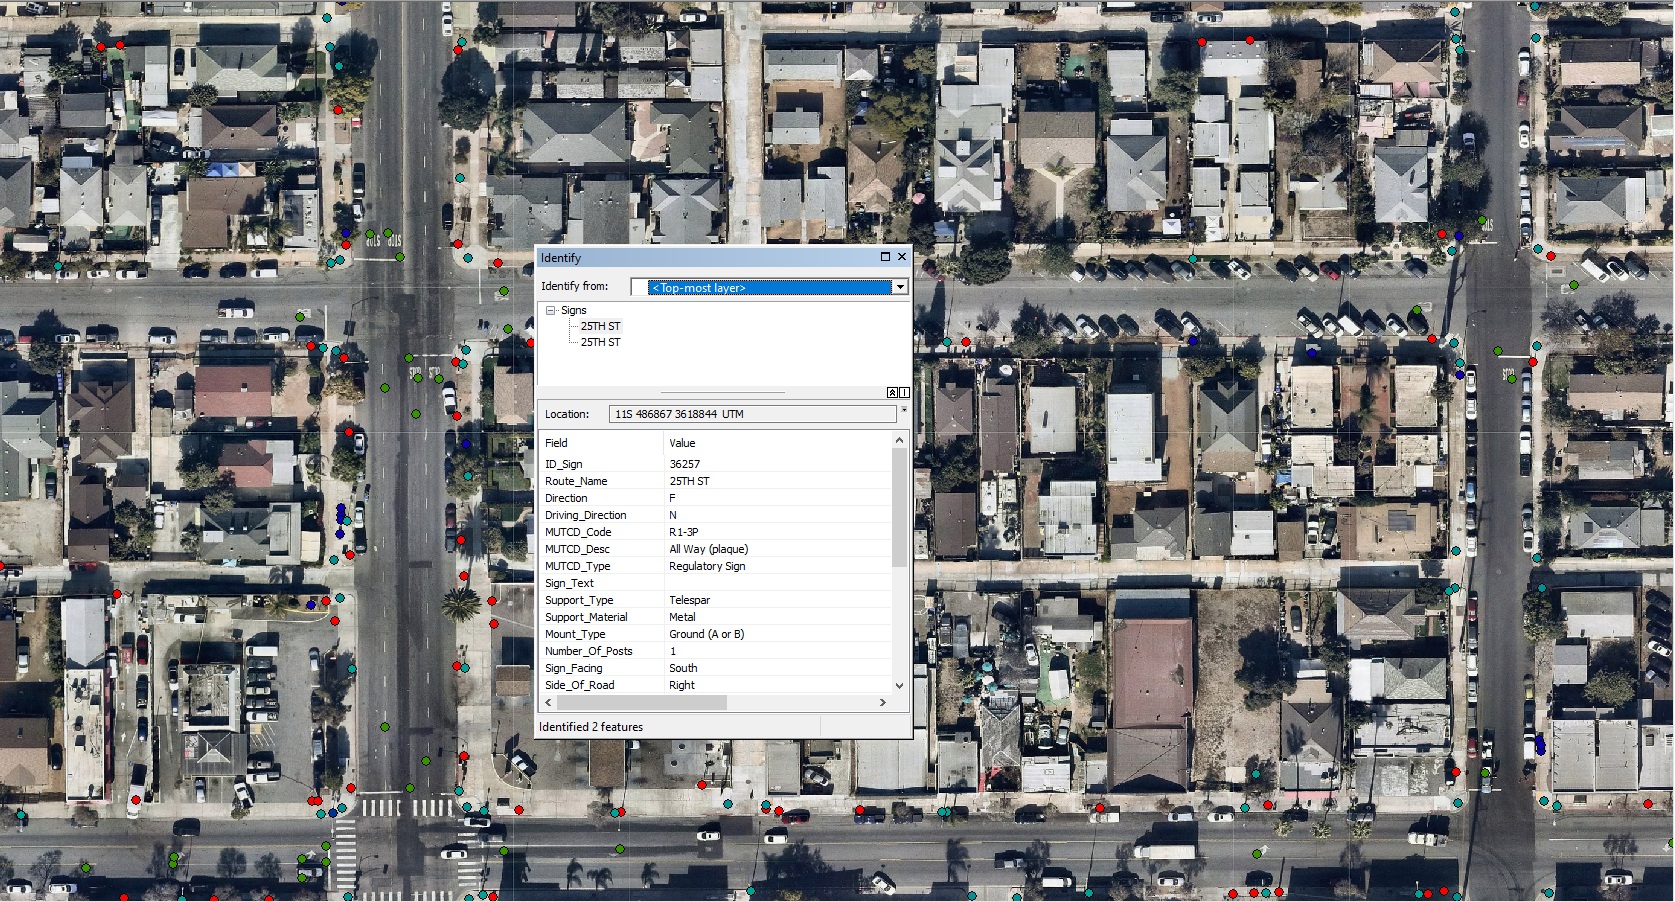Click the All Way (plaque) value
The width and height of the screenshot is (1675, 902).
click(708, 549)
